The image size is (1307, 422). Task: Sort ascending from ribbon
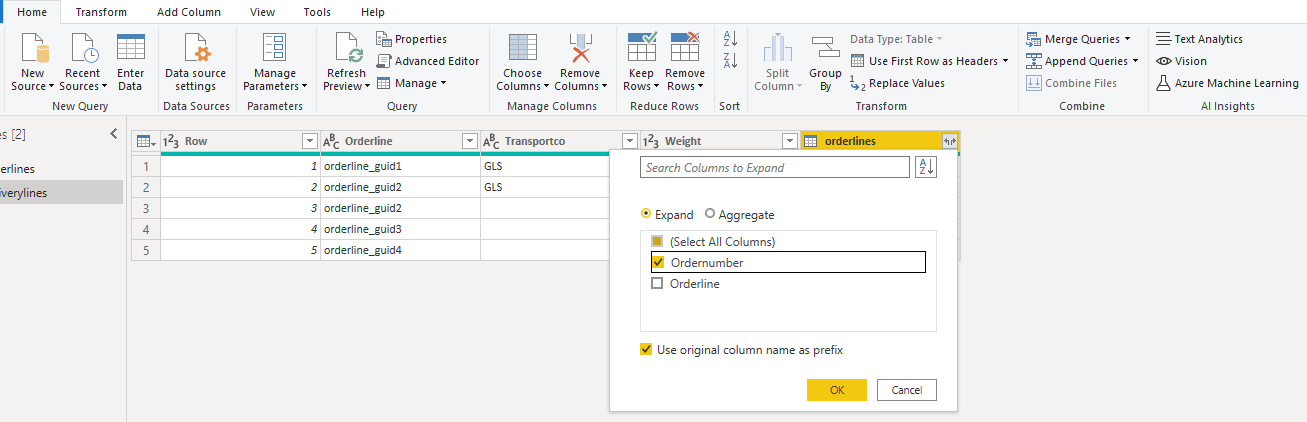(730, 39)
